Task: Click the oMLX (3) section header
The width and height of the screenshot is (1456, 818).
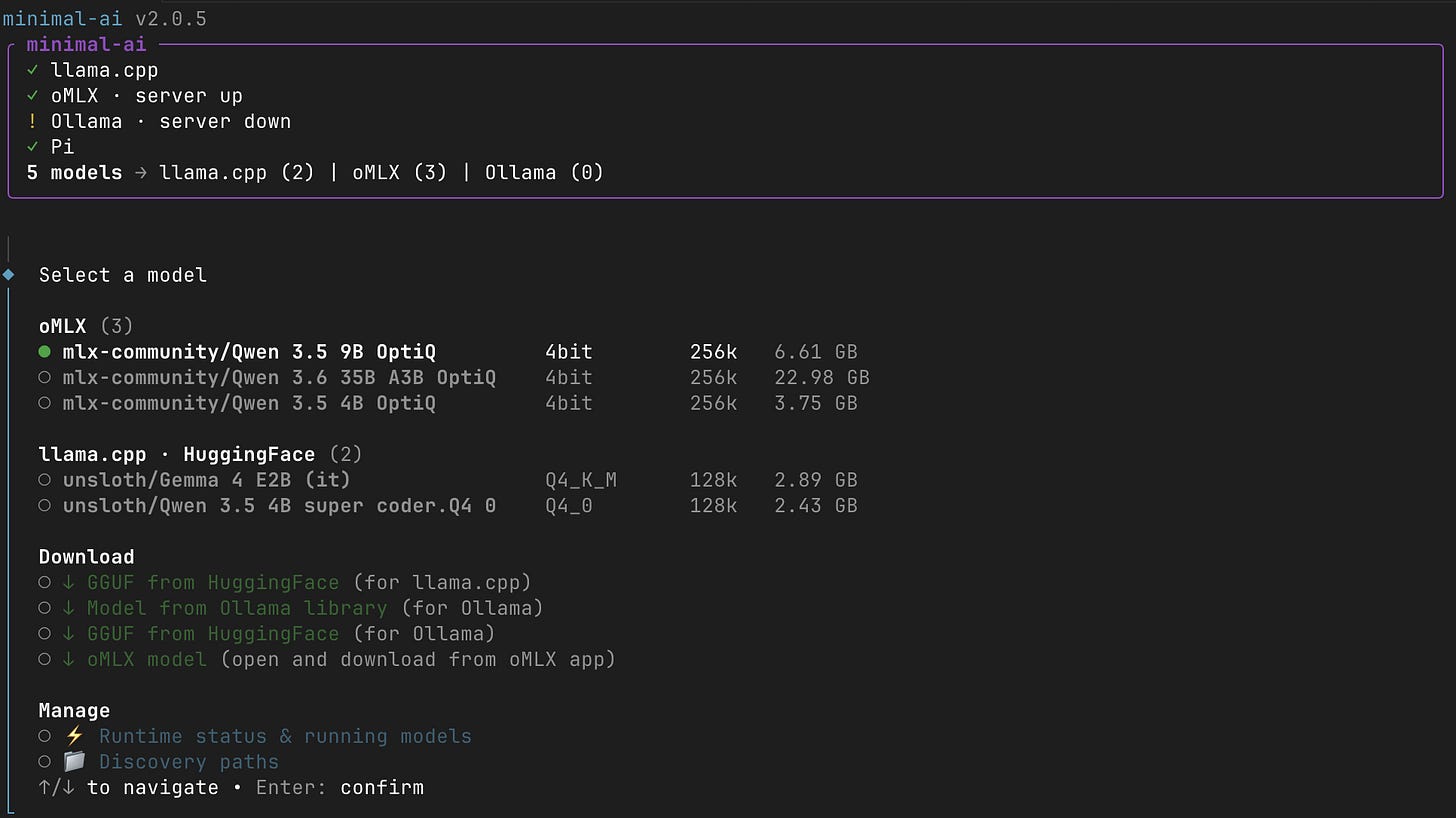Action: click(86, 326)
